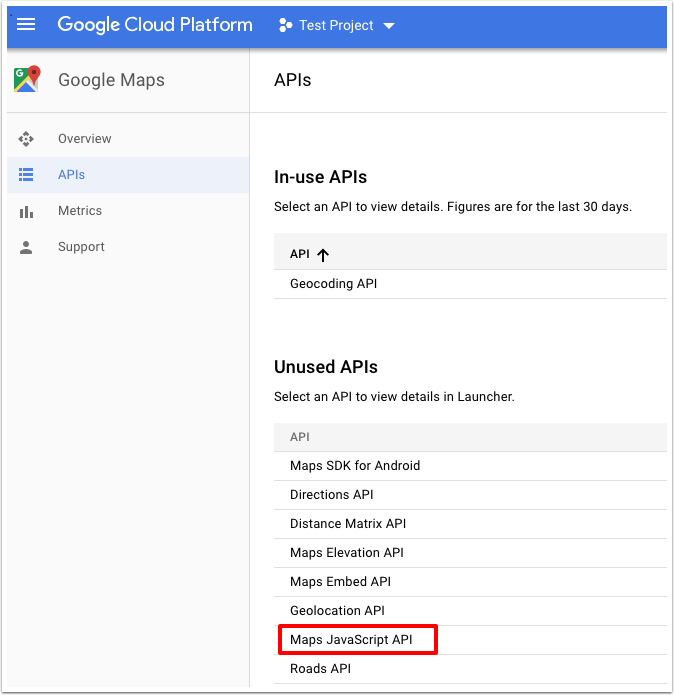674x695 pixels.
Task: Select Roads API
Action: pos(470,668)
